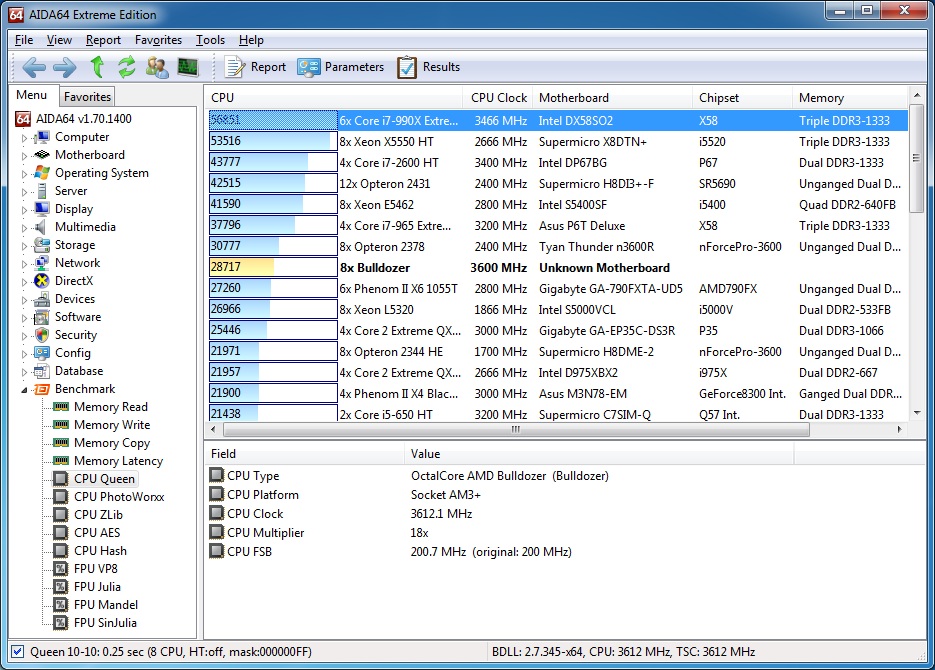Sort results by CPU Clock column header

click(499, 98)
